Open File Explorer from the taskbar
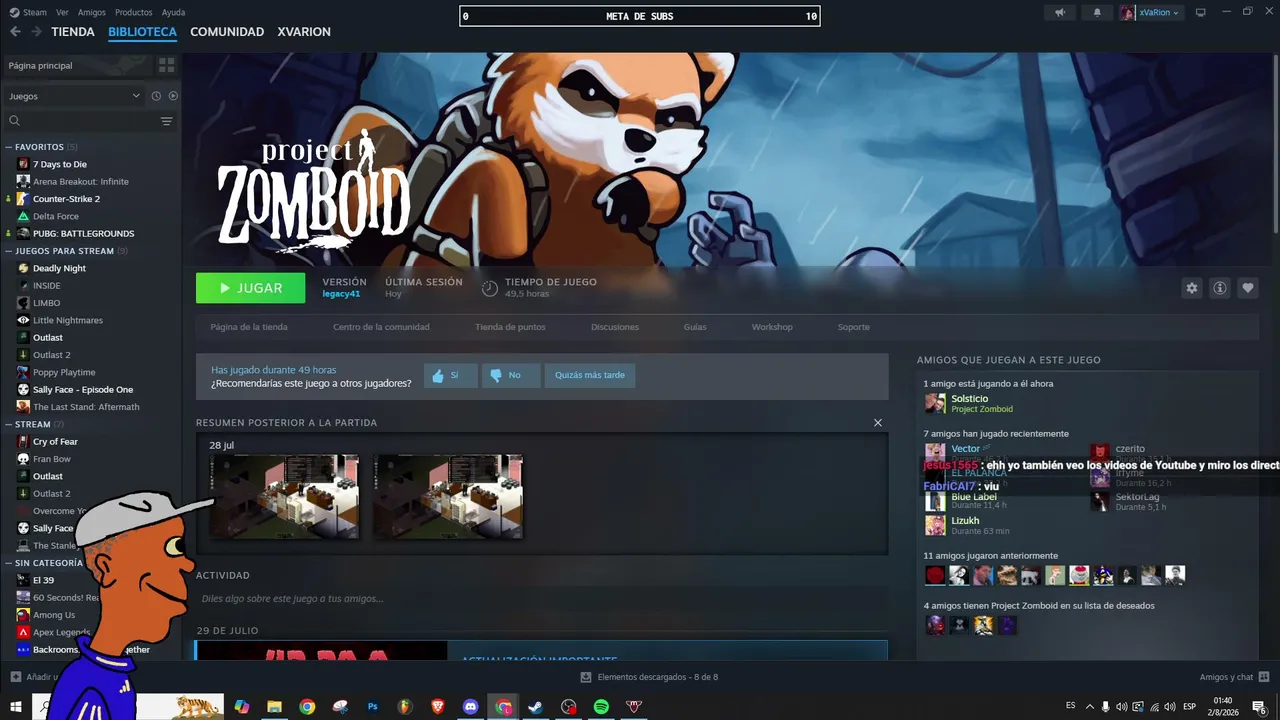The image size is (1280, 720). (274, 707)
